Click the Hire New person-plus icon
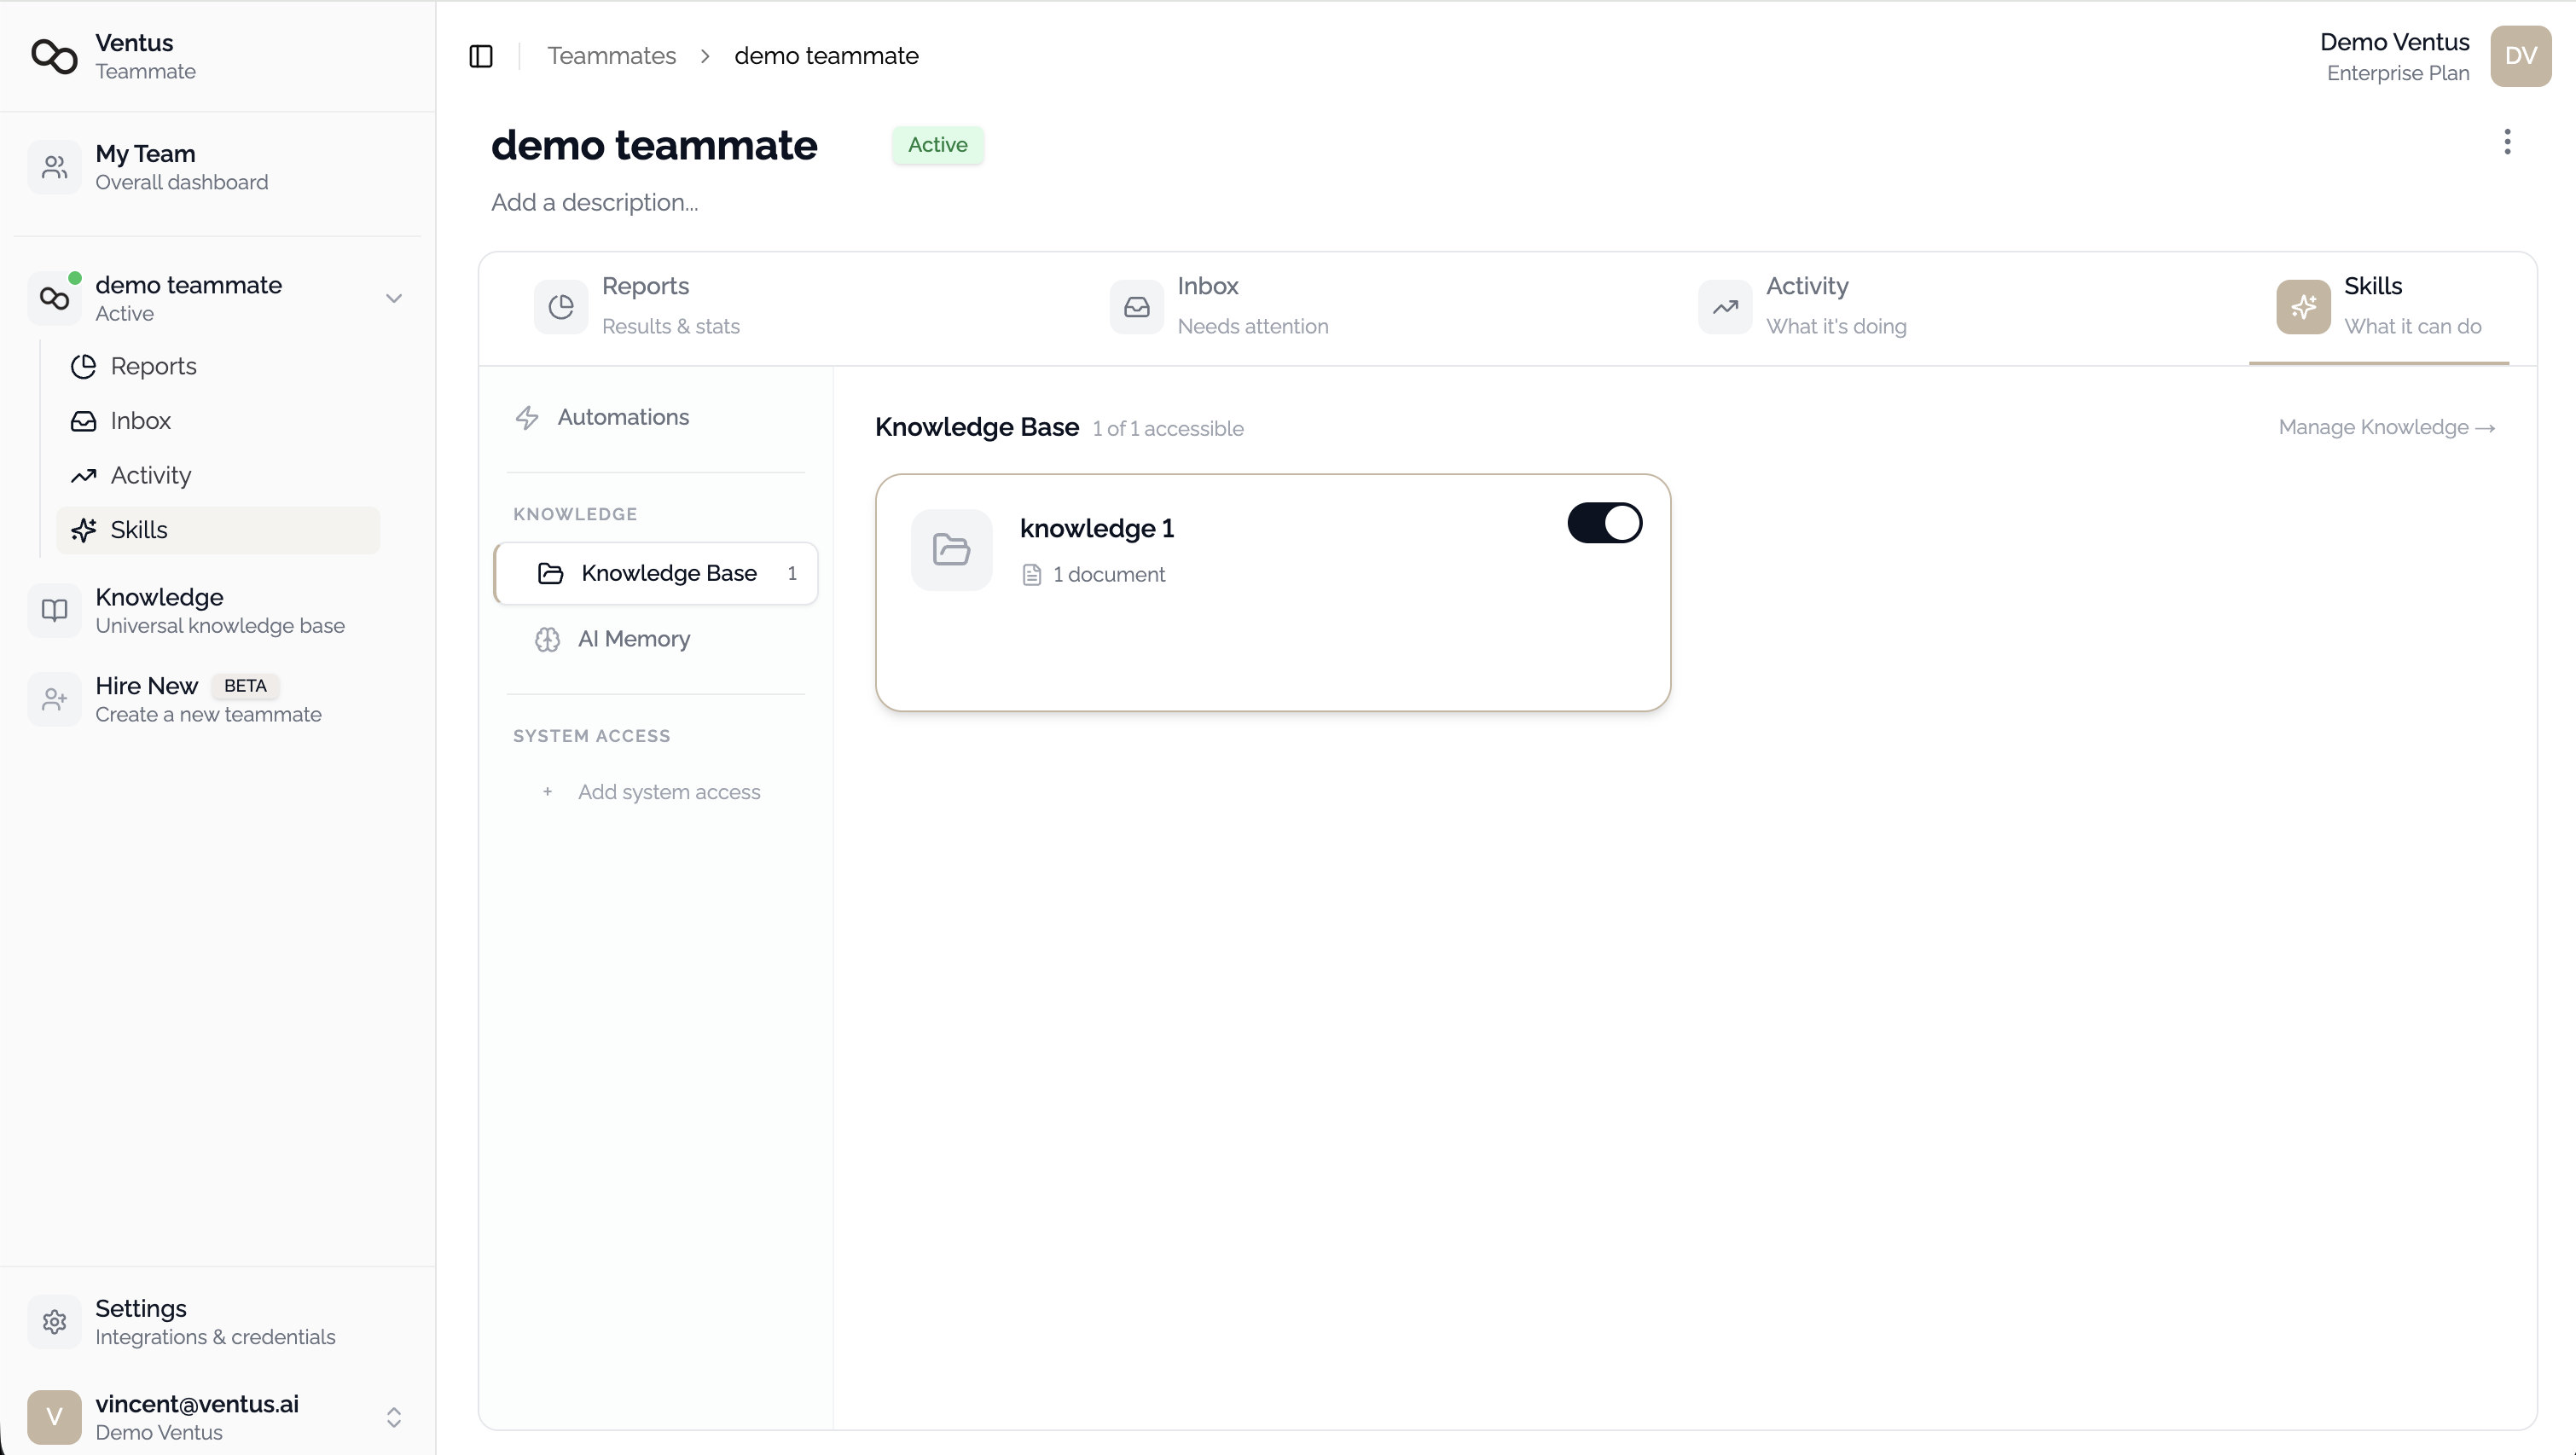 click(54, 699)
